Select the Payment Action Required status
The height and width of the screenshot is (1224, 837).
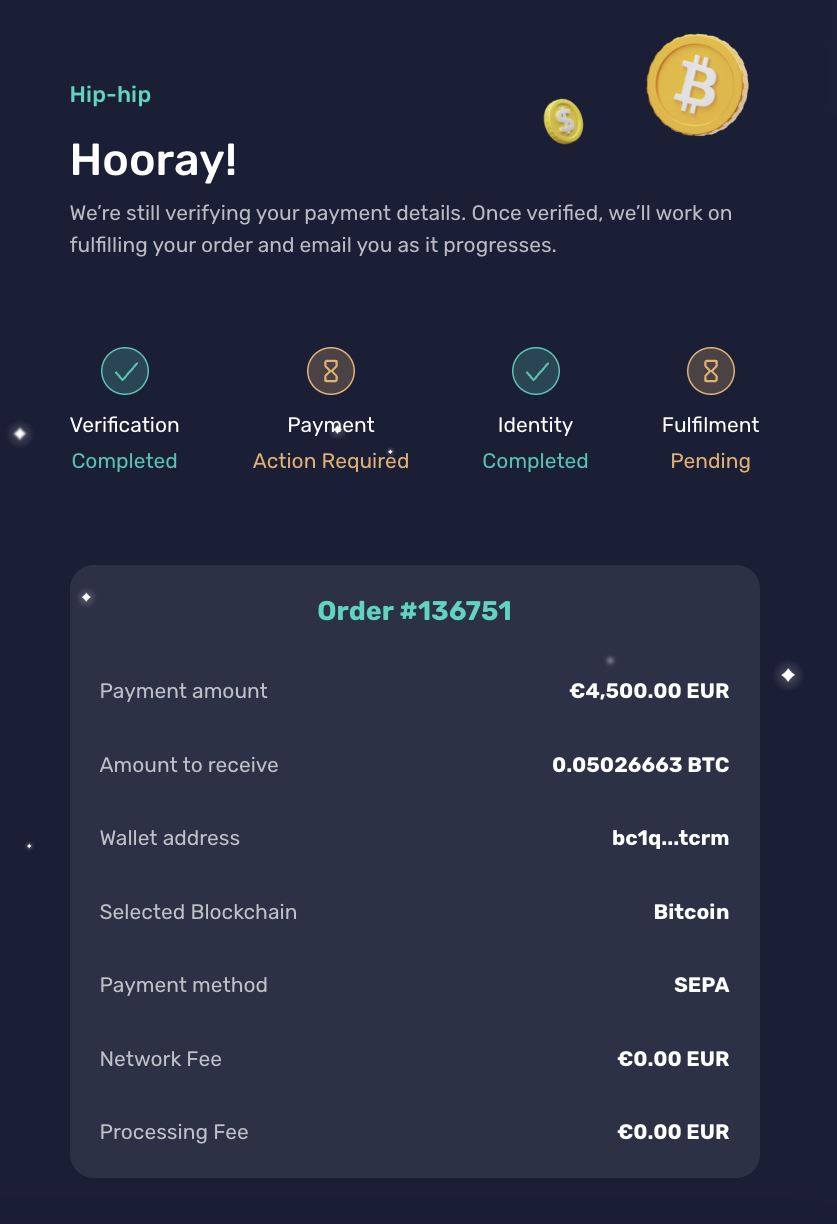[331, 461]
